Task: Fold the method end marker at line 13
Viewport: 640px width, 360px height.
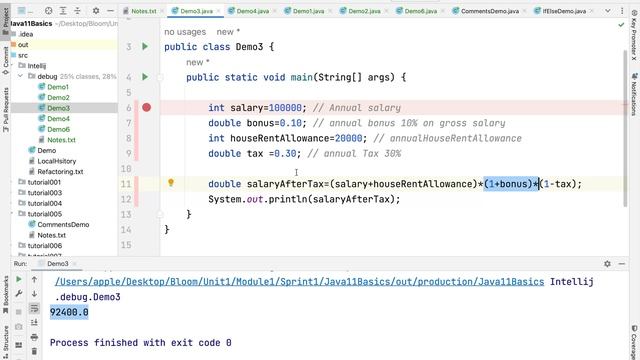Action: (x=160, y=214)
